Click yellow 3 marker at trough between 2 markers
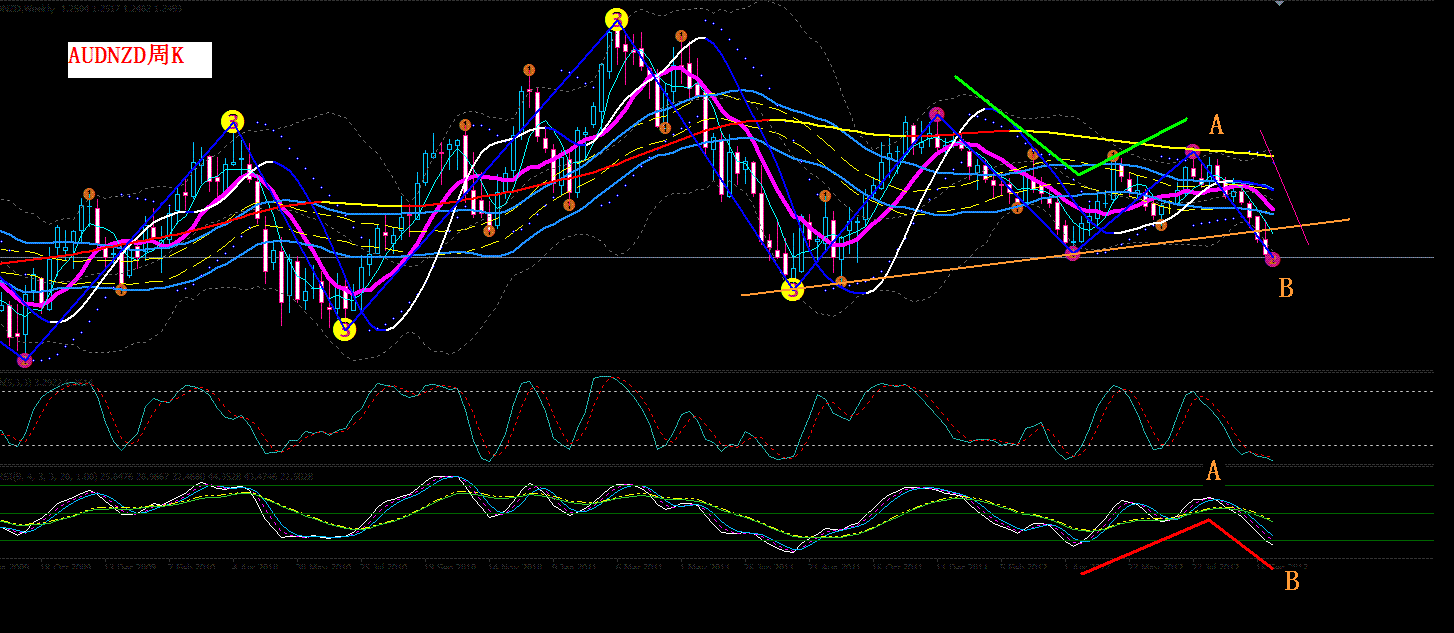This screenshot has width=1454, height=633. coord(345,328)
